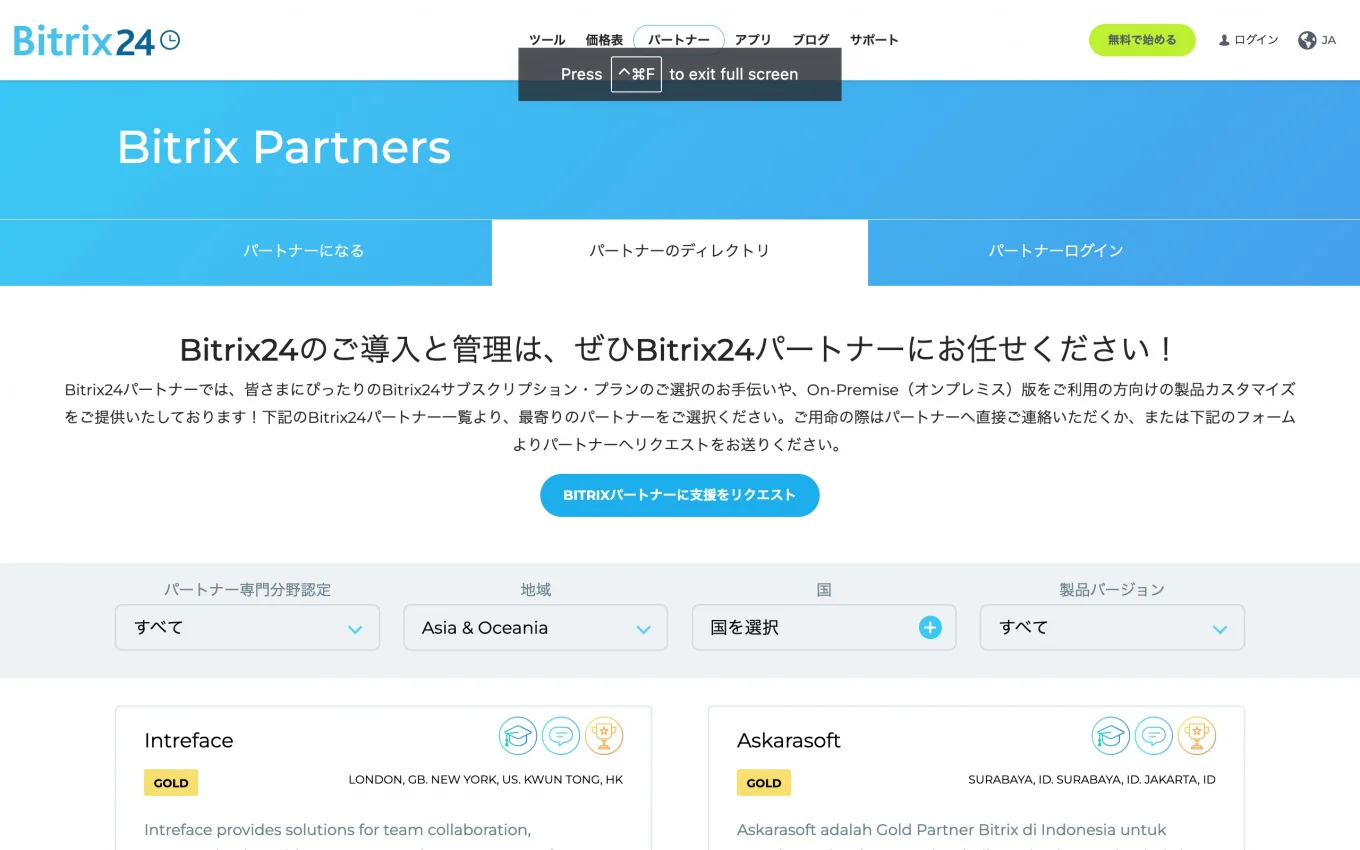Click the GOLD badge on the Askarasoft card
This screenshot has height=850, width=1360.
tap(763, 782)
